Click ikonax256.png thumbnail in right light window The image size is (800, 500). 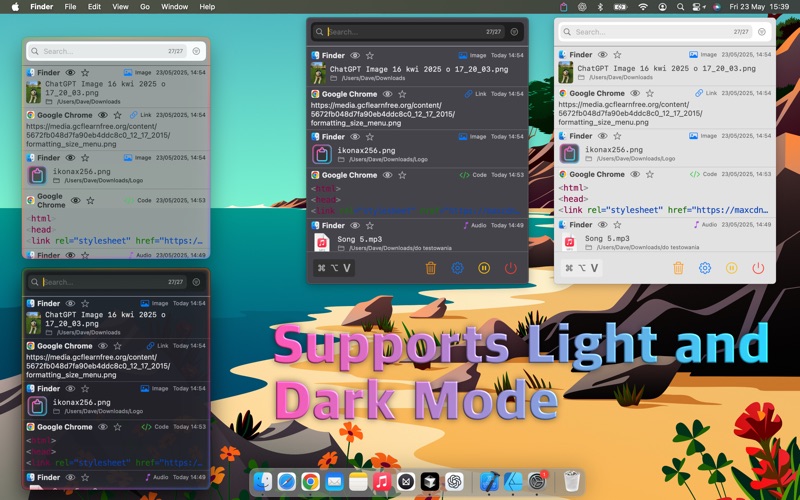pos(569,154)
